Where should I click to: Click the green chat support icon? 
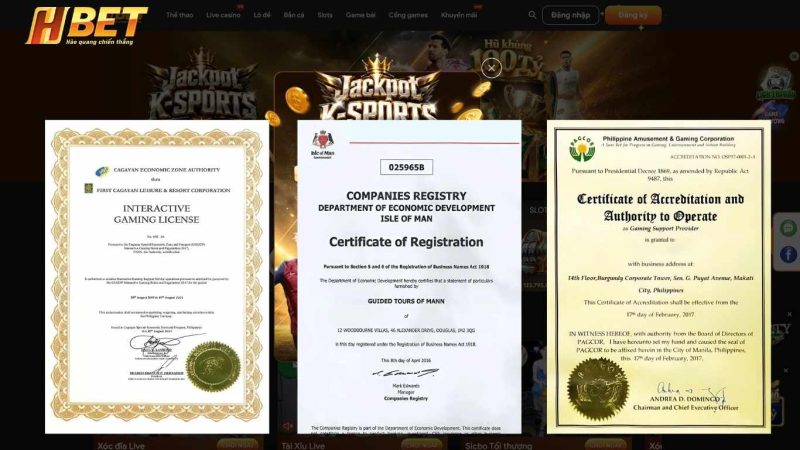click(788, 228)
